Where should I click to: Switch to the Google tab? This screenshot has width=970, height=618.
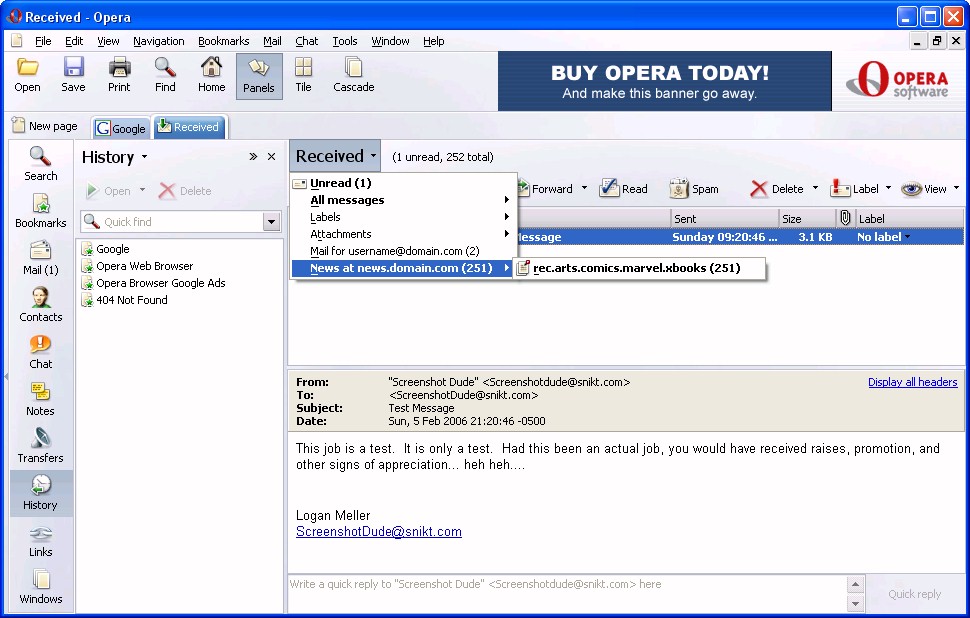coord(121,128)
